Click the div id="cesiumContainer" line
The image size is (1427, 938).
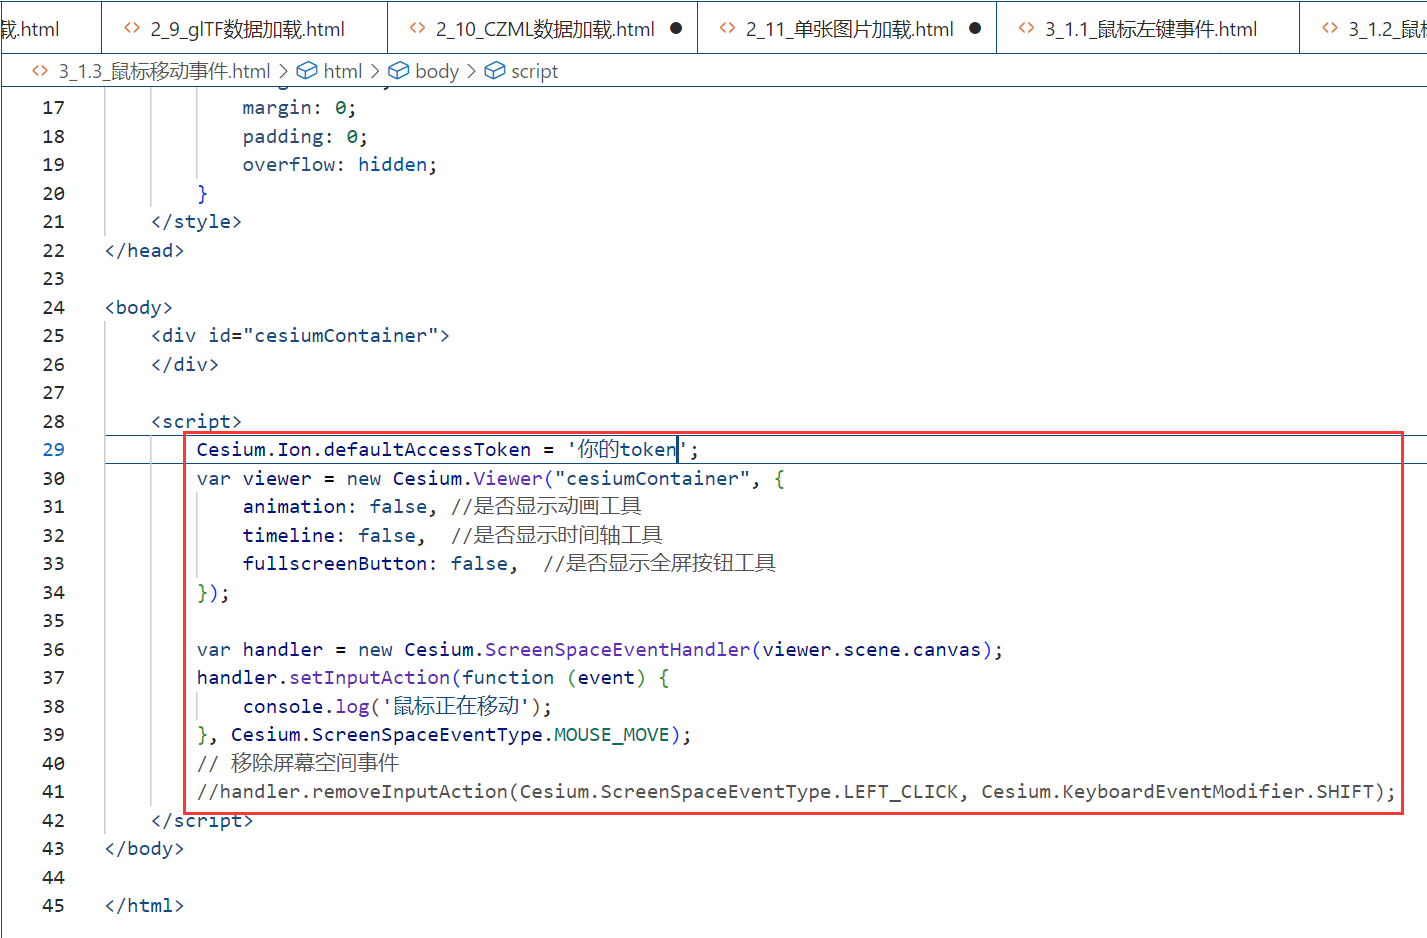(x=300, y=336)
